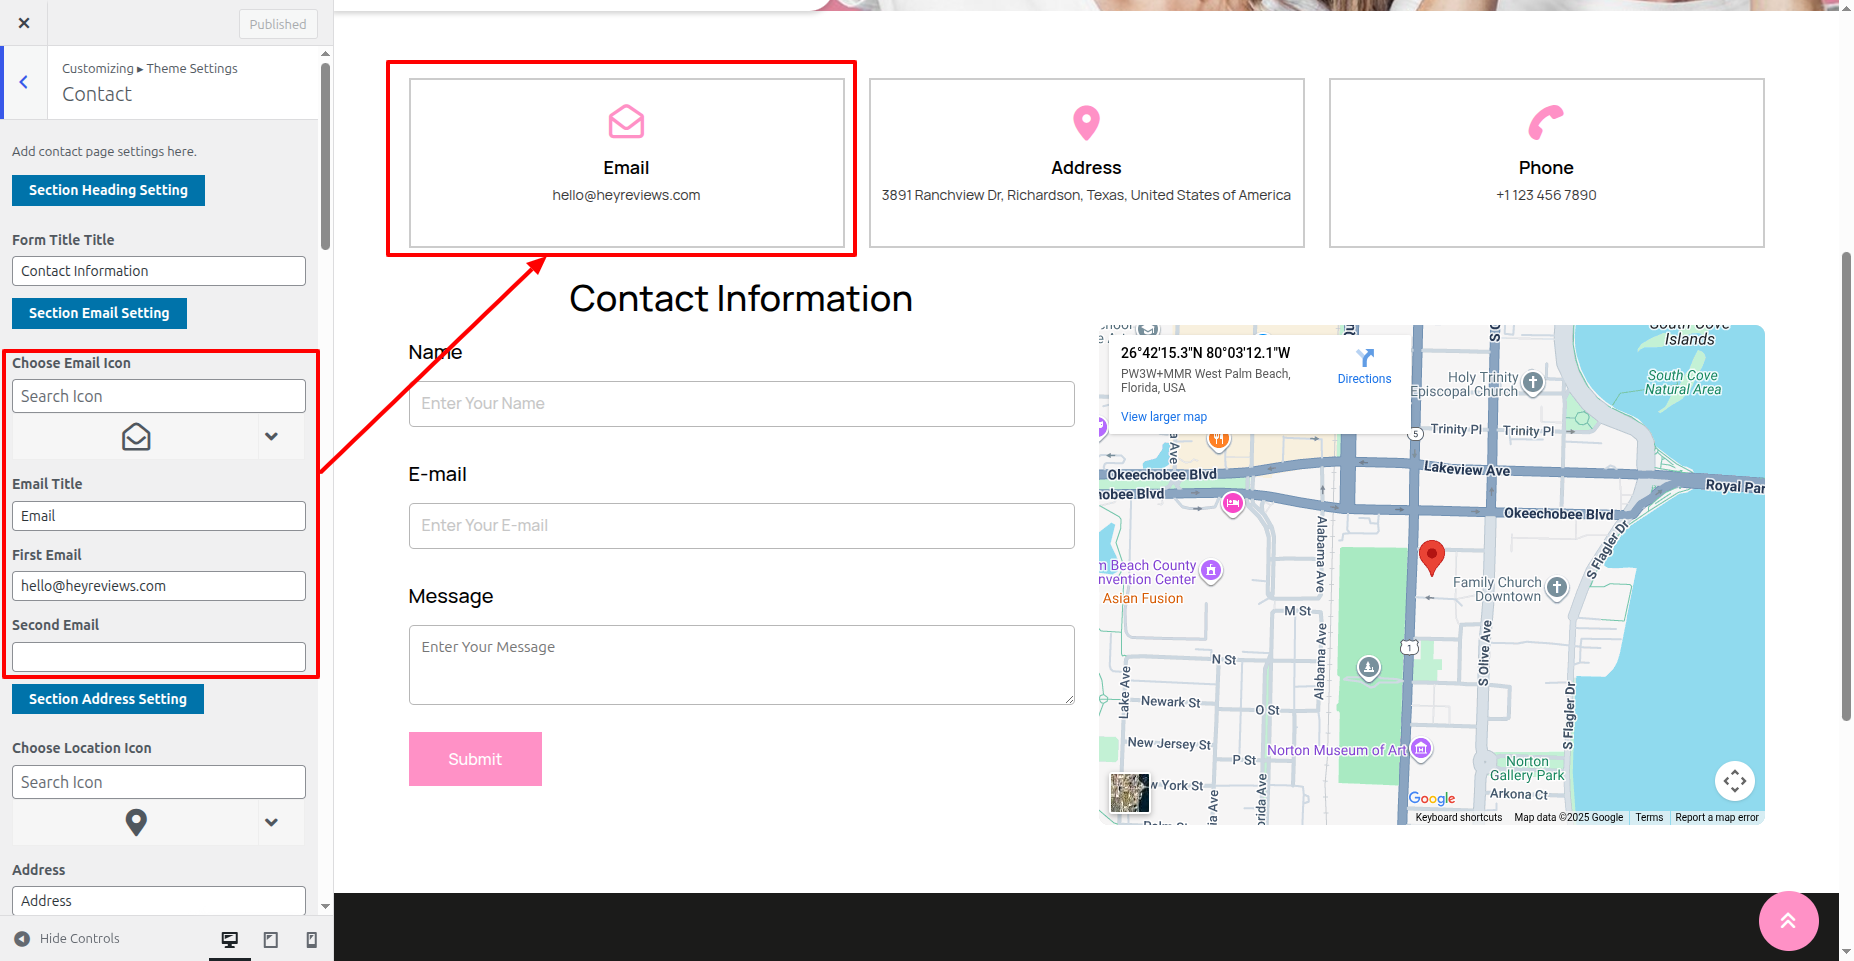This screenshot has width=1854, height=961.
Task: Expand the email icon picker dropdown
Action: click(271, 437)
